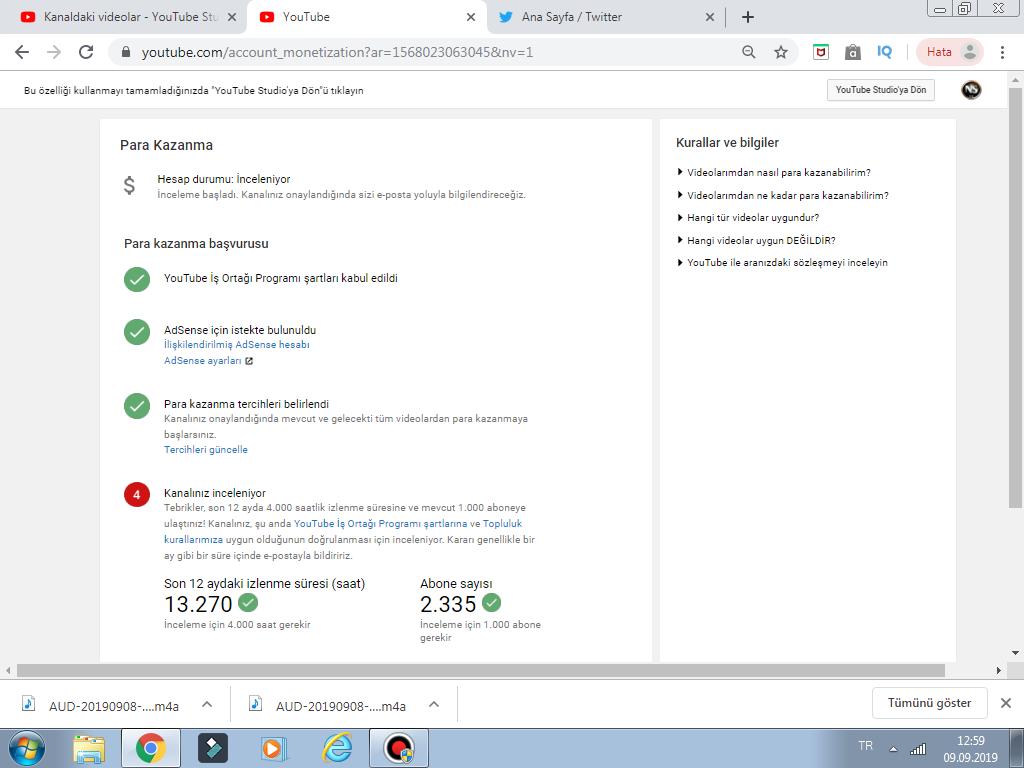Expand options for first m4a download
The image size is (1024, 768).
coord(207,704)
